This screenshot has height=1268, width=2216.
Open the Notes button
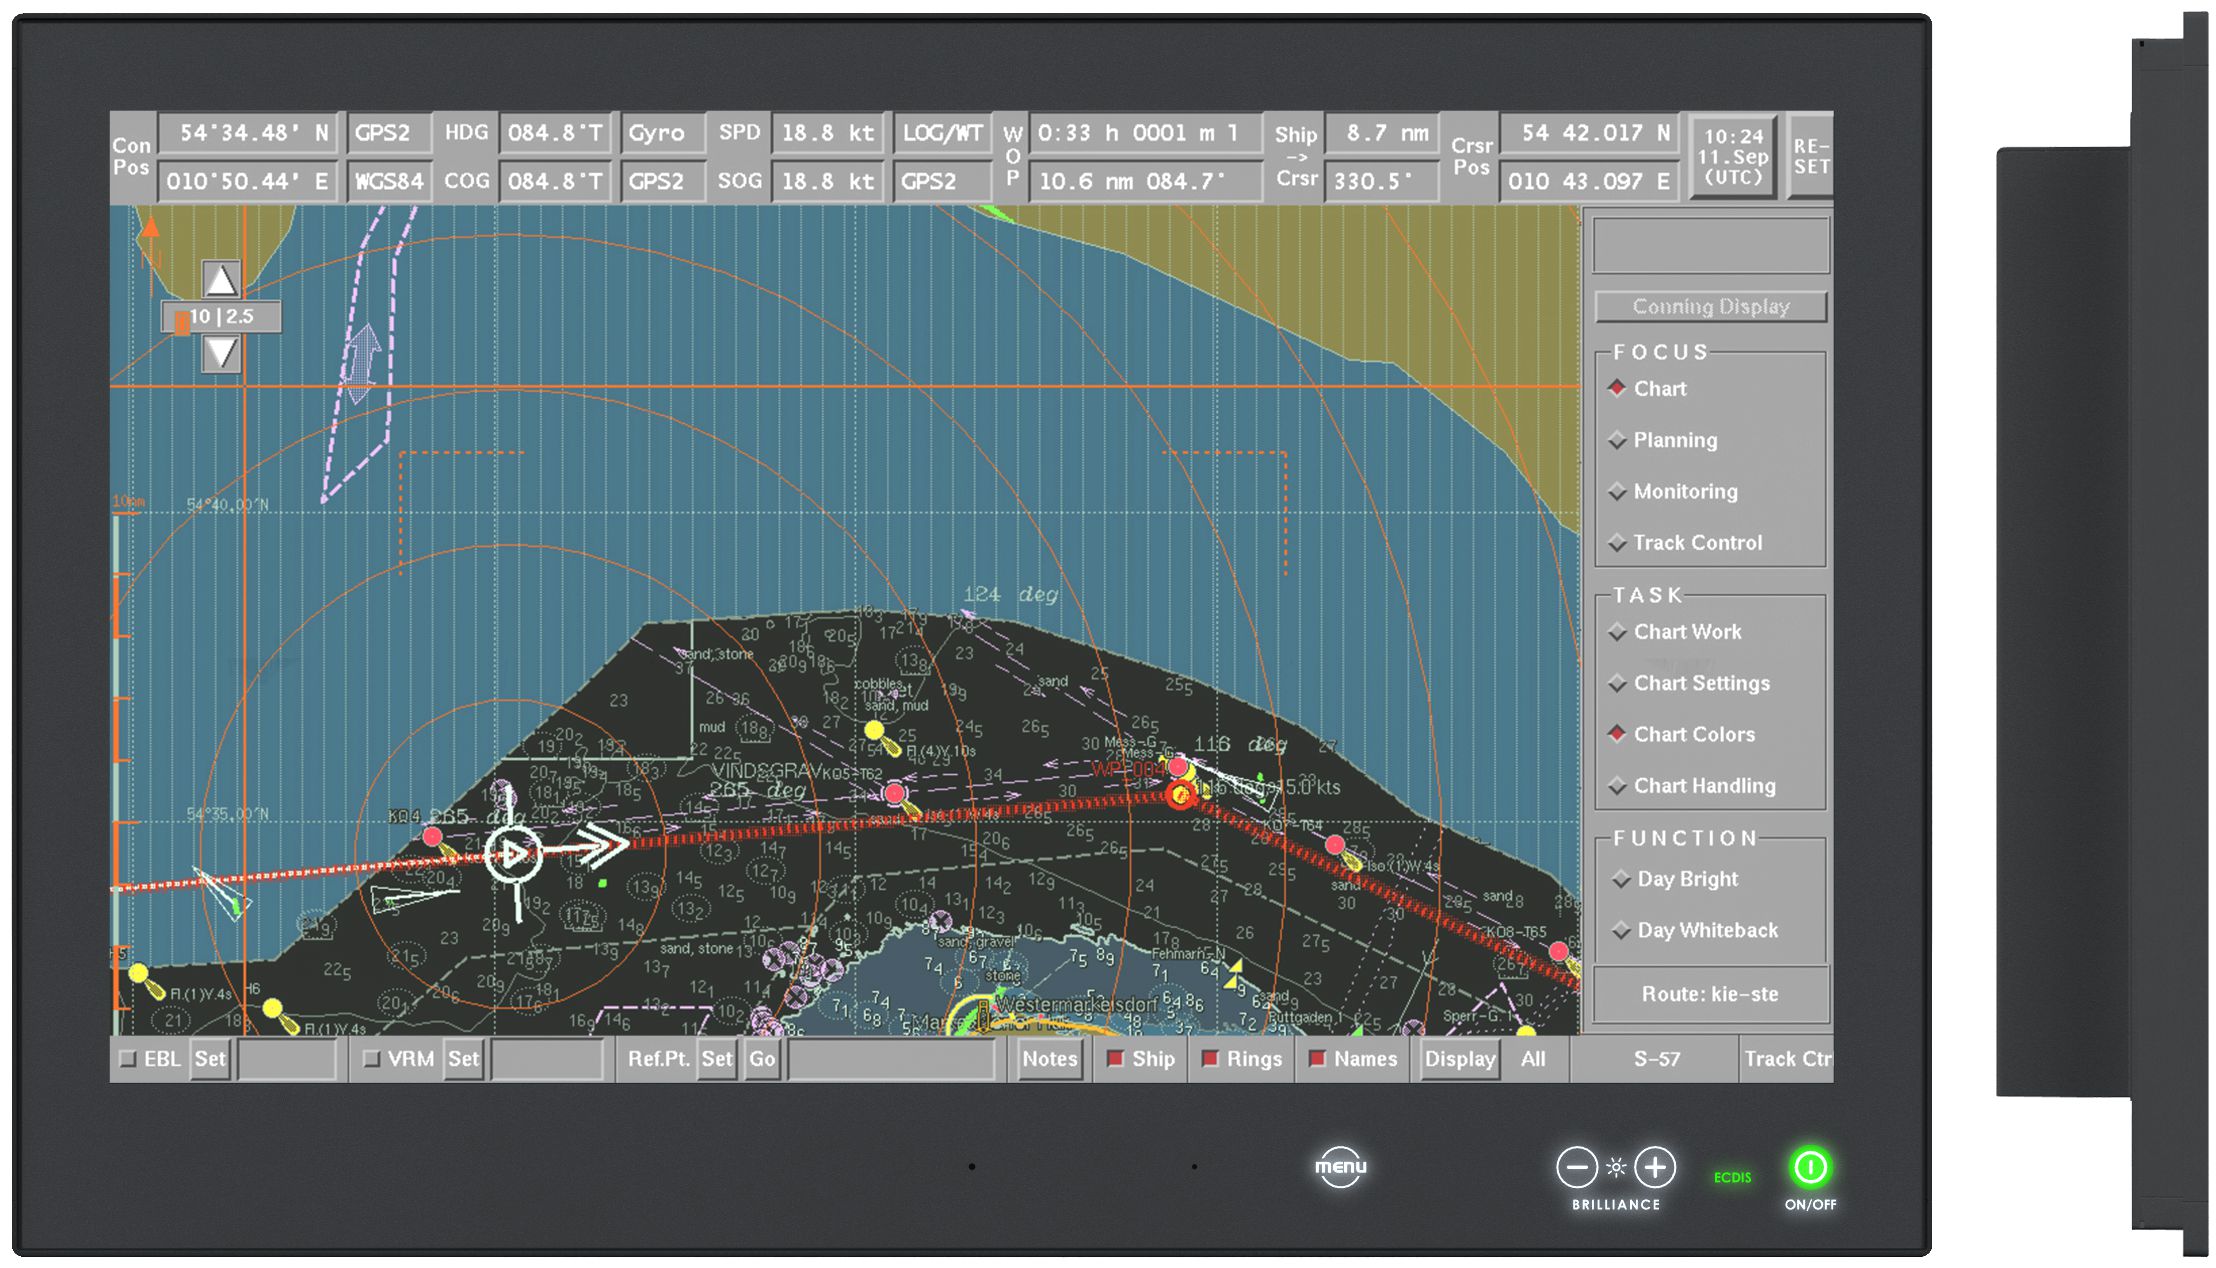pyautogui.click(x=1049, y=1059)
